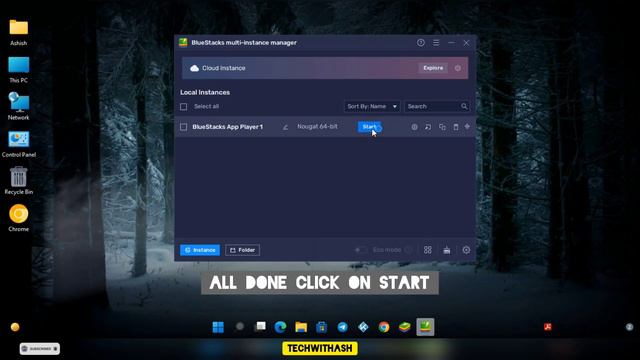Image resolution: width=640 pixels, height=360 pixels.
Task: Run disk cleanup broom icon
Action: coord(447,250)
